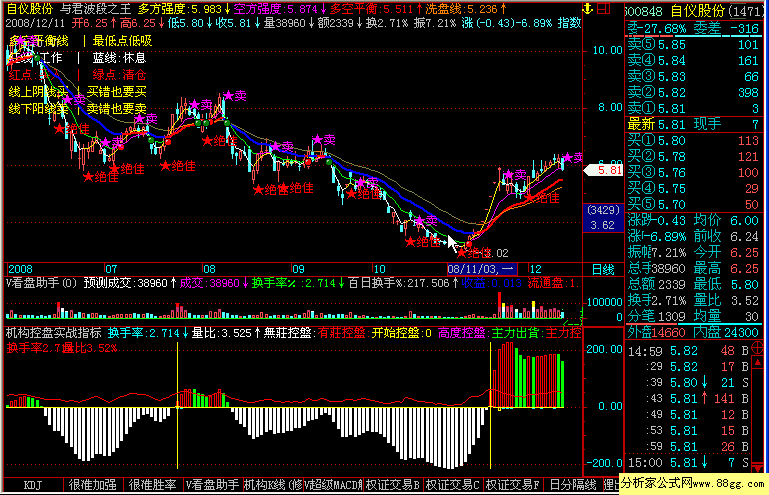Click the 卖① 5.81 ask row
The image size is (769, 495).
click(693, 108)
